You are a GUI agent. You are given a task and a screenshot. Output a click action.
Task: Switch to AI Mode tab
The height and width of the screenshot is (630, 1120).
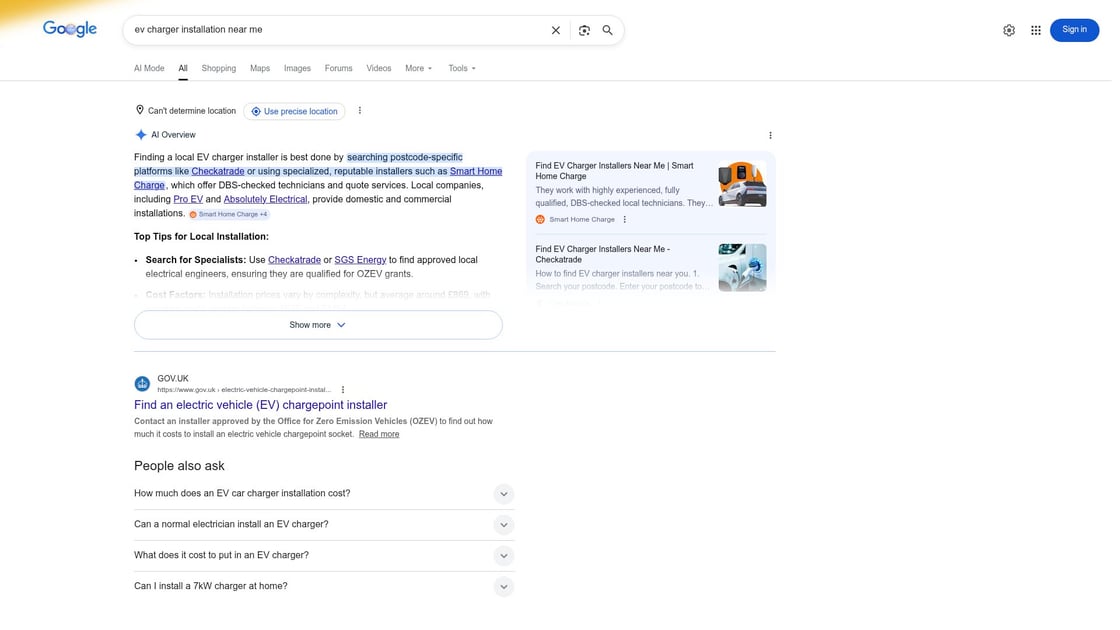pyautogui.click(x=149, y=69)
